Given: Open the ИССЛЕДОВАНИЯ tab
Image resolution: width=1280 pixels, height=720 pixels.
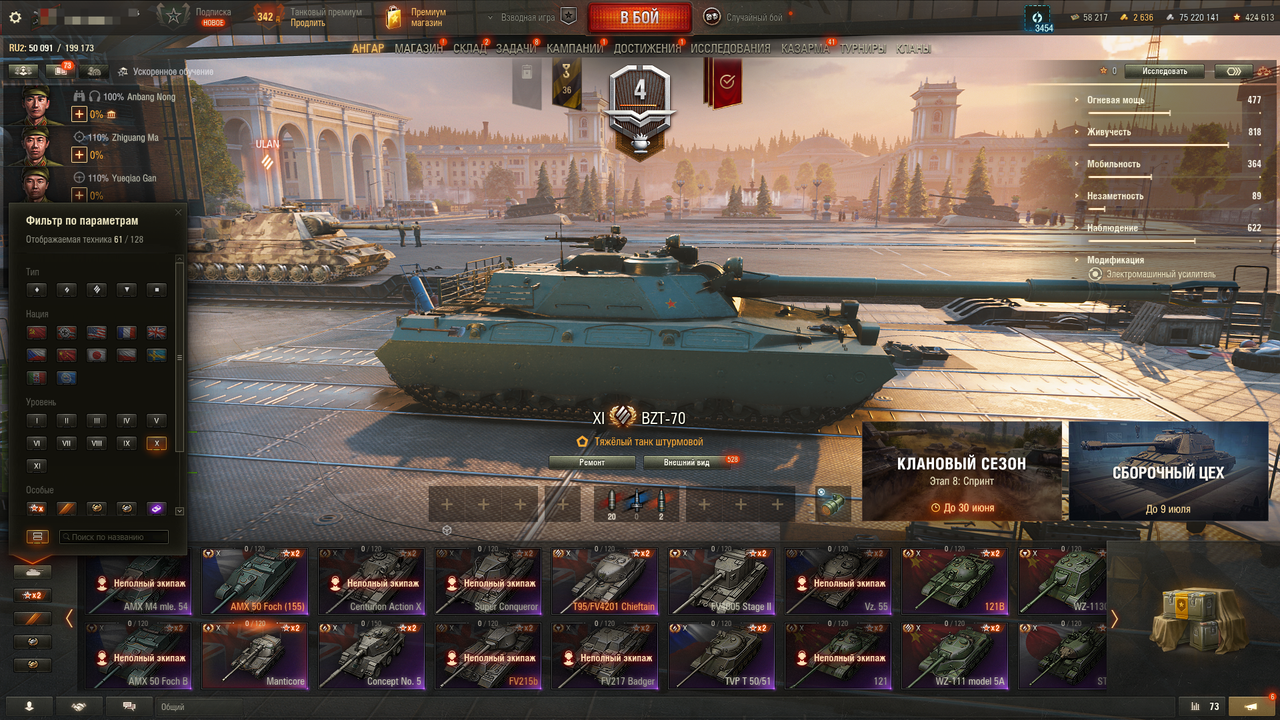Looking at the screenshot, I should [x=730, y=48].
